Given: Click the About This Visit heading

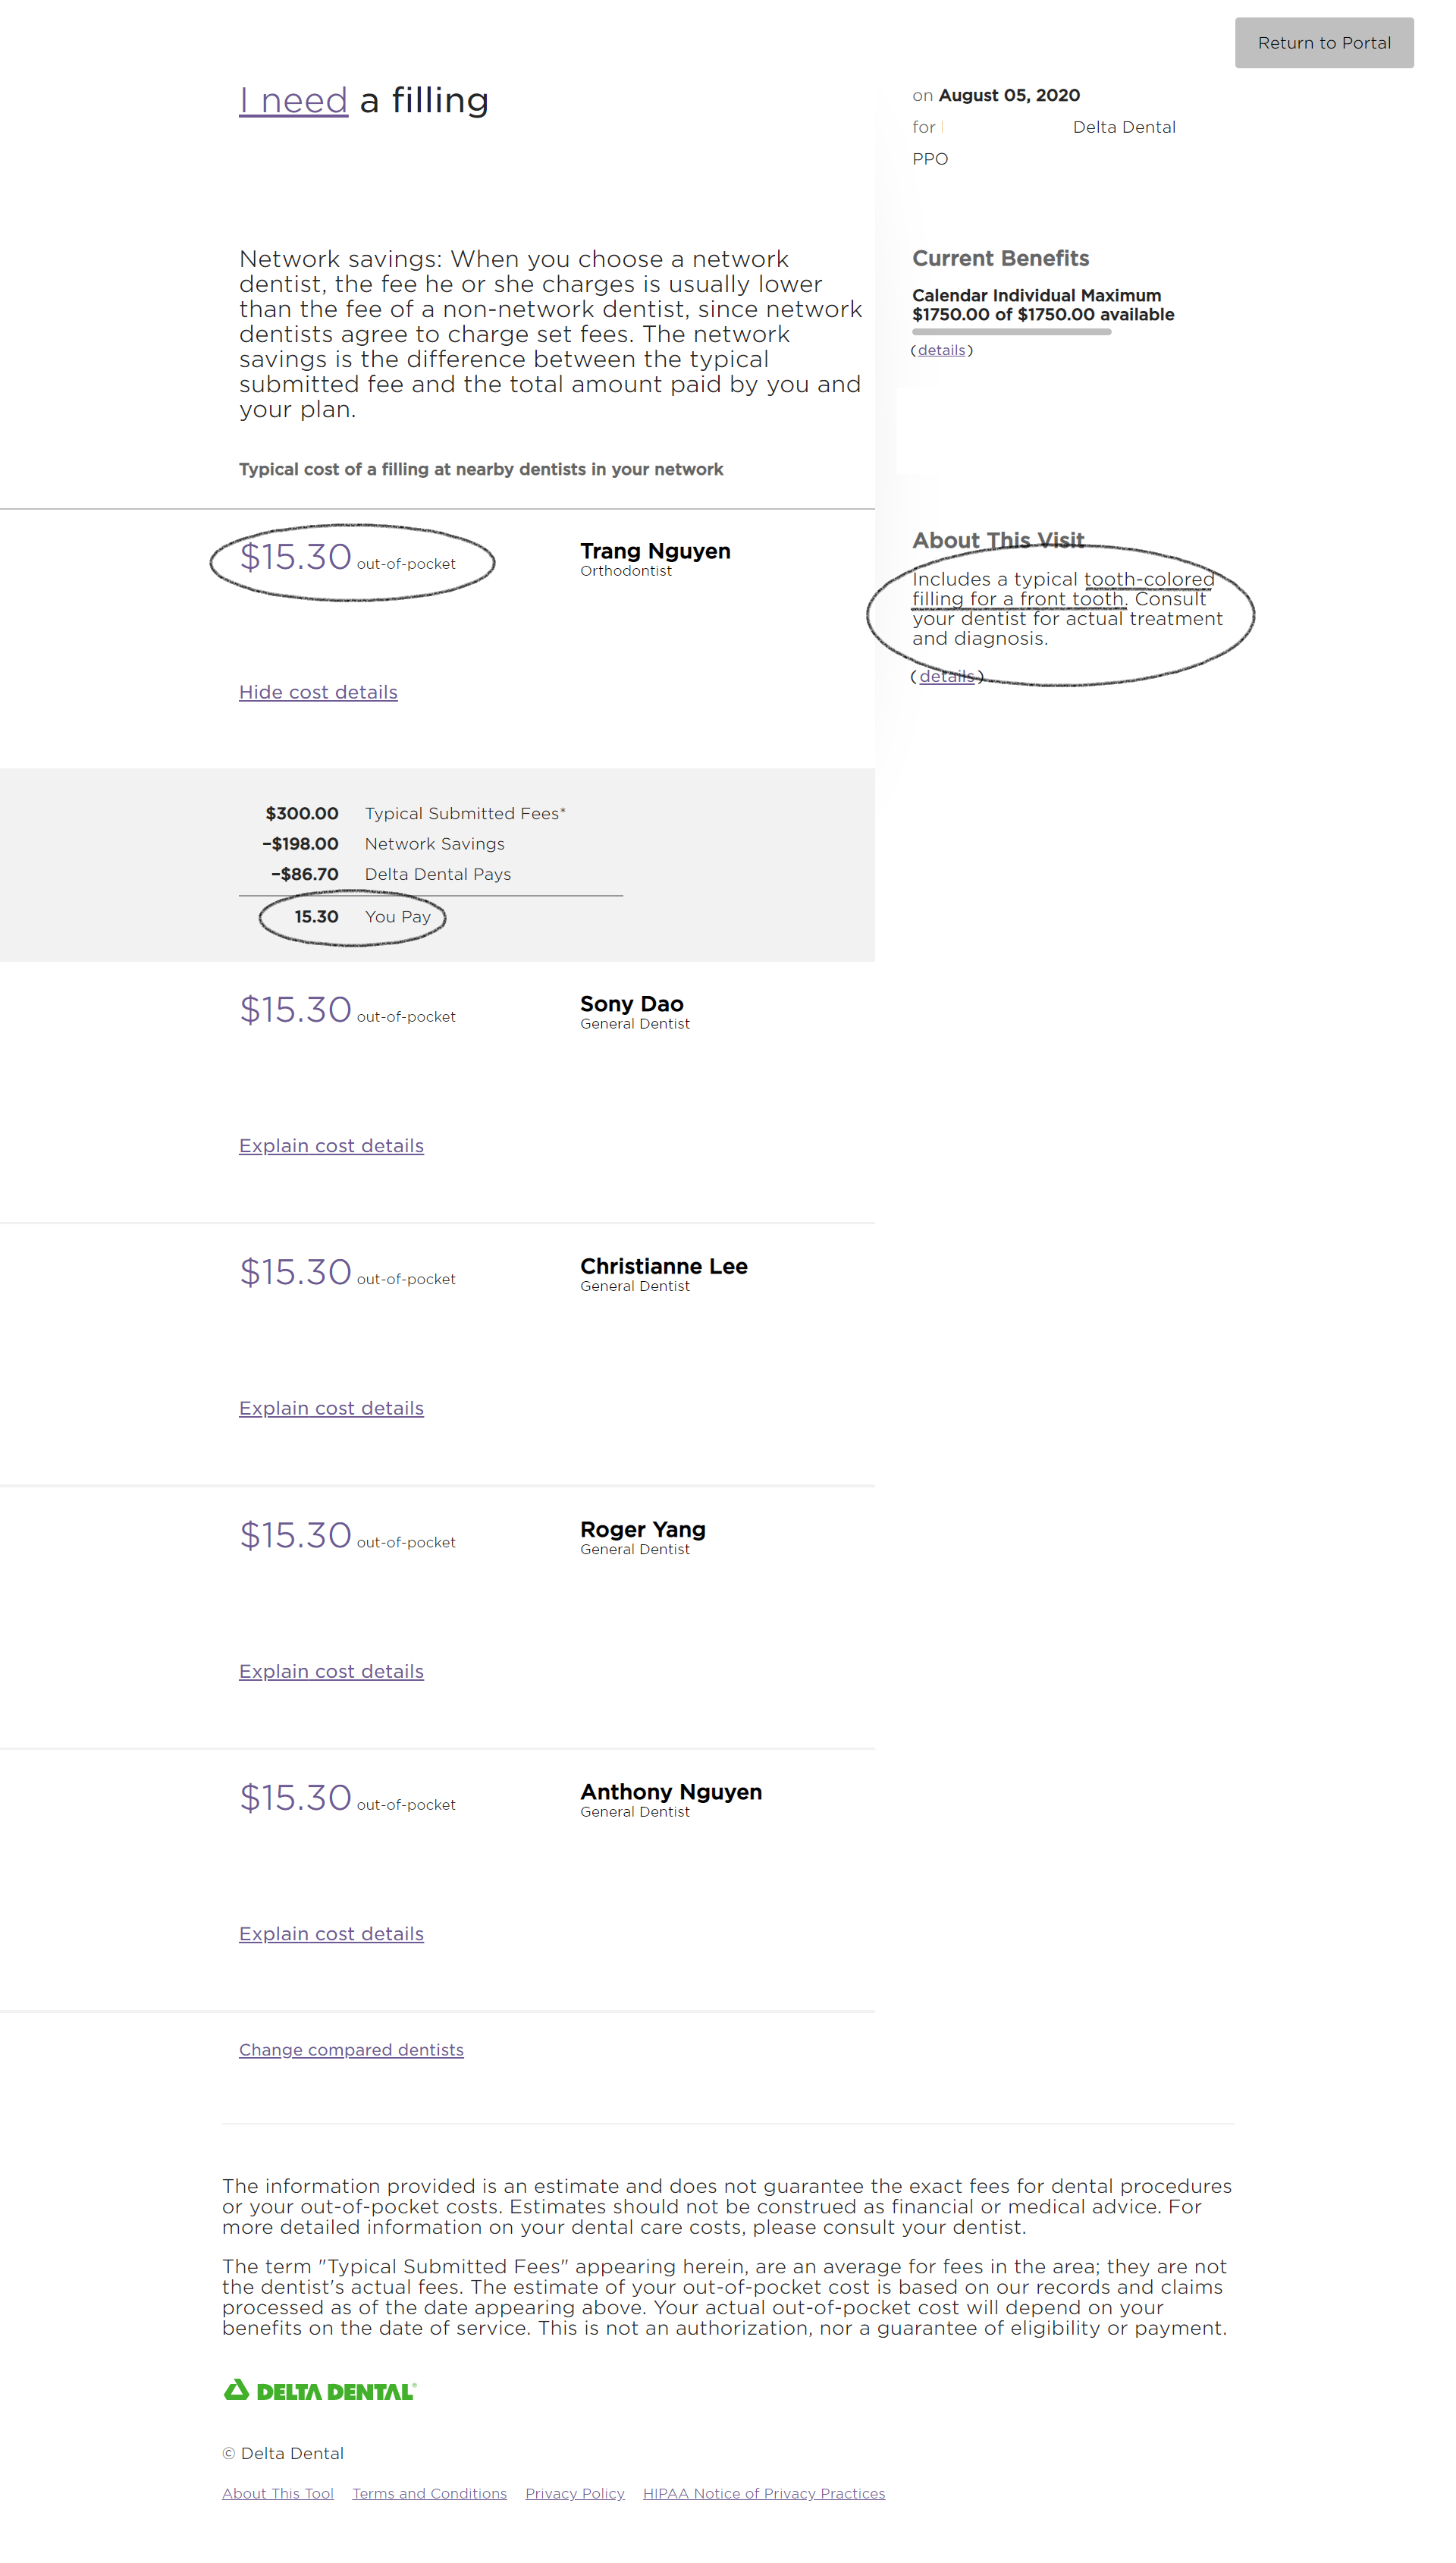Looking at the screenshot, I should (x=998, y=540).
